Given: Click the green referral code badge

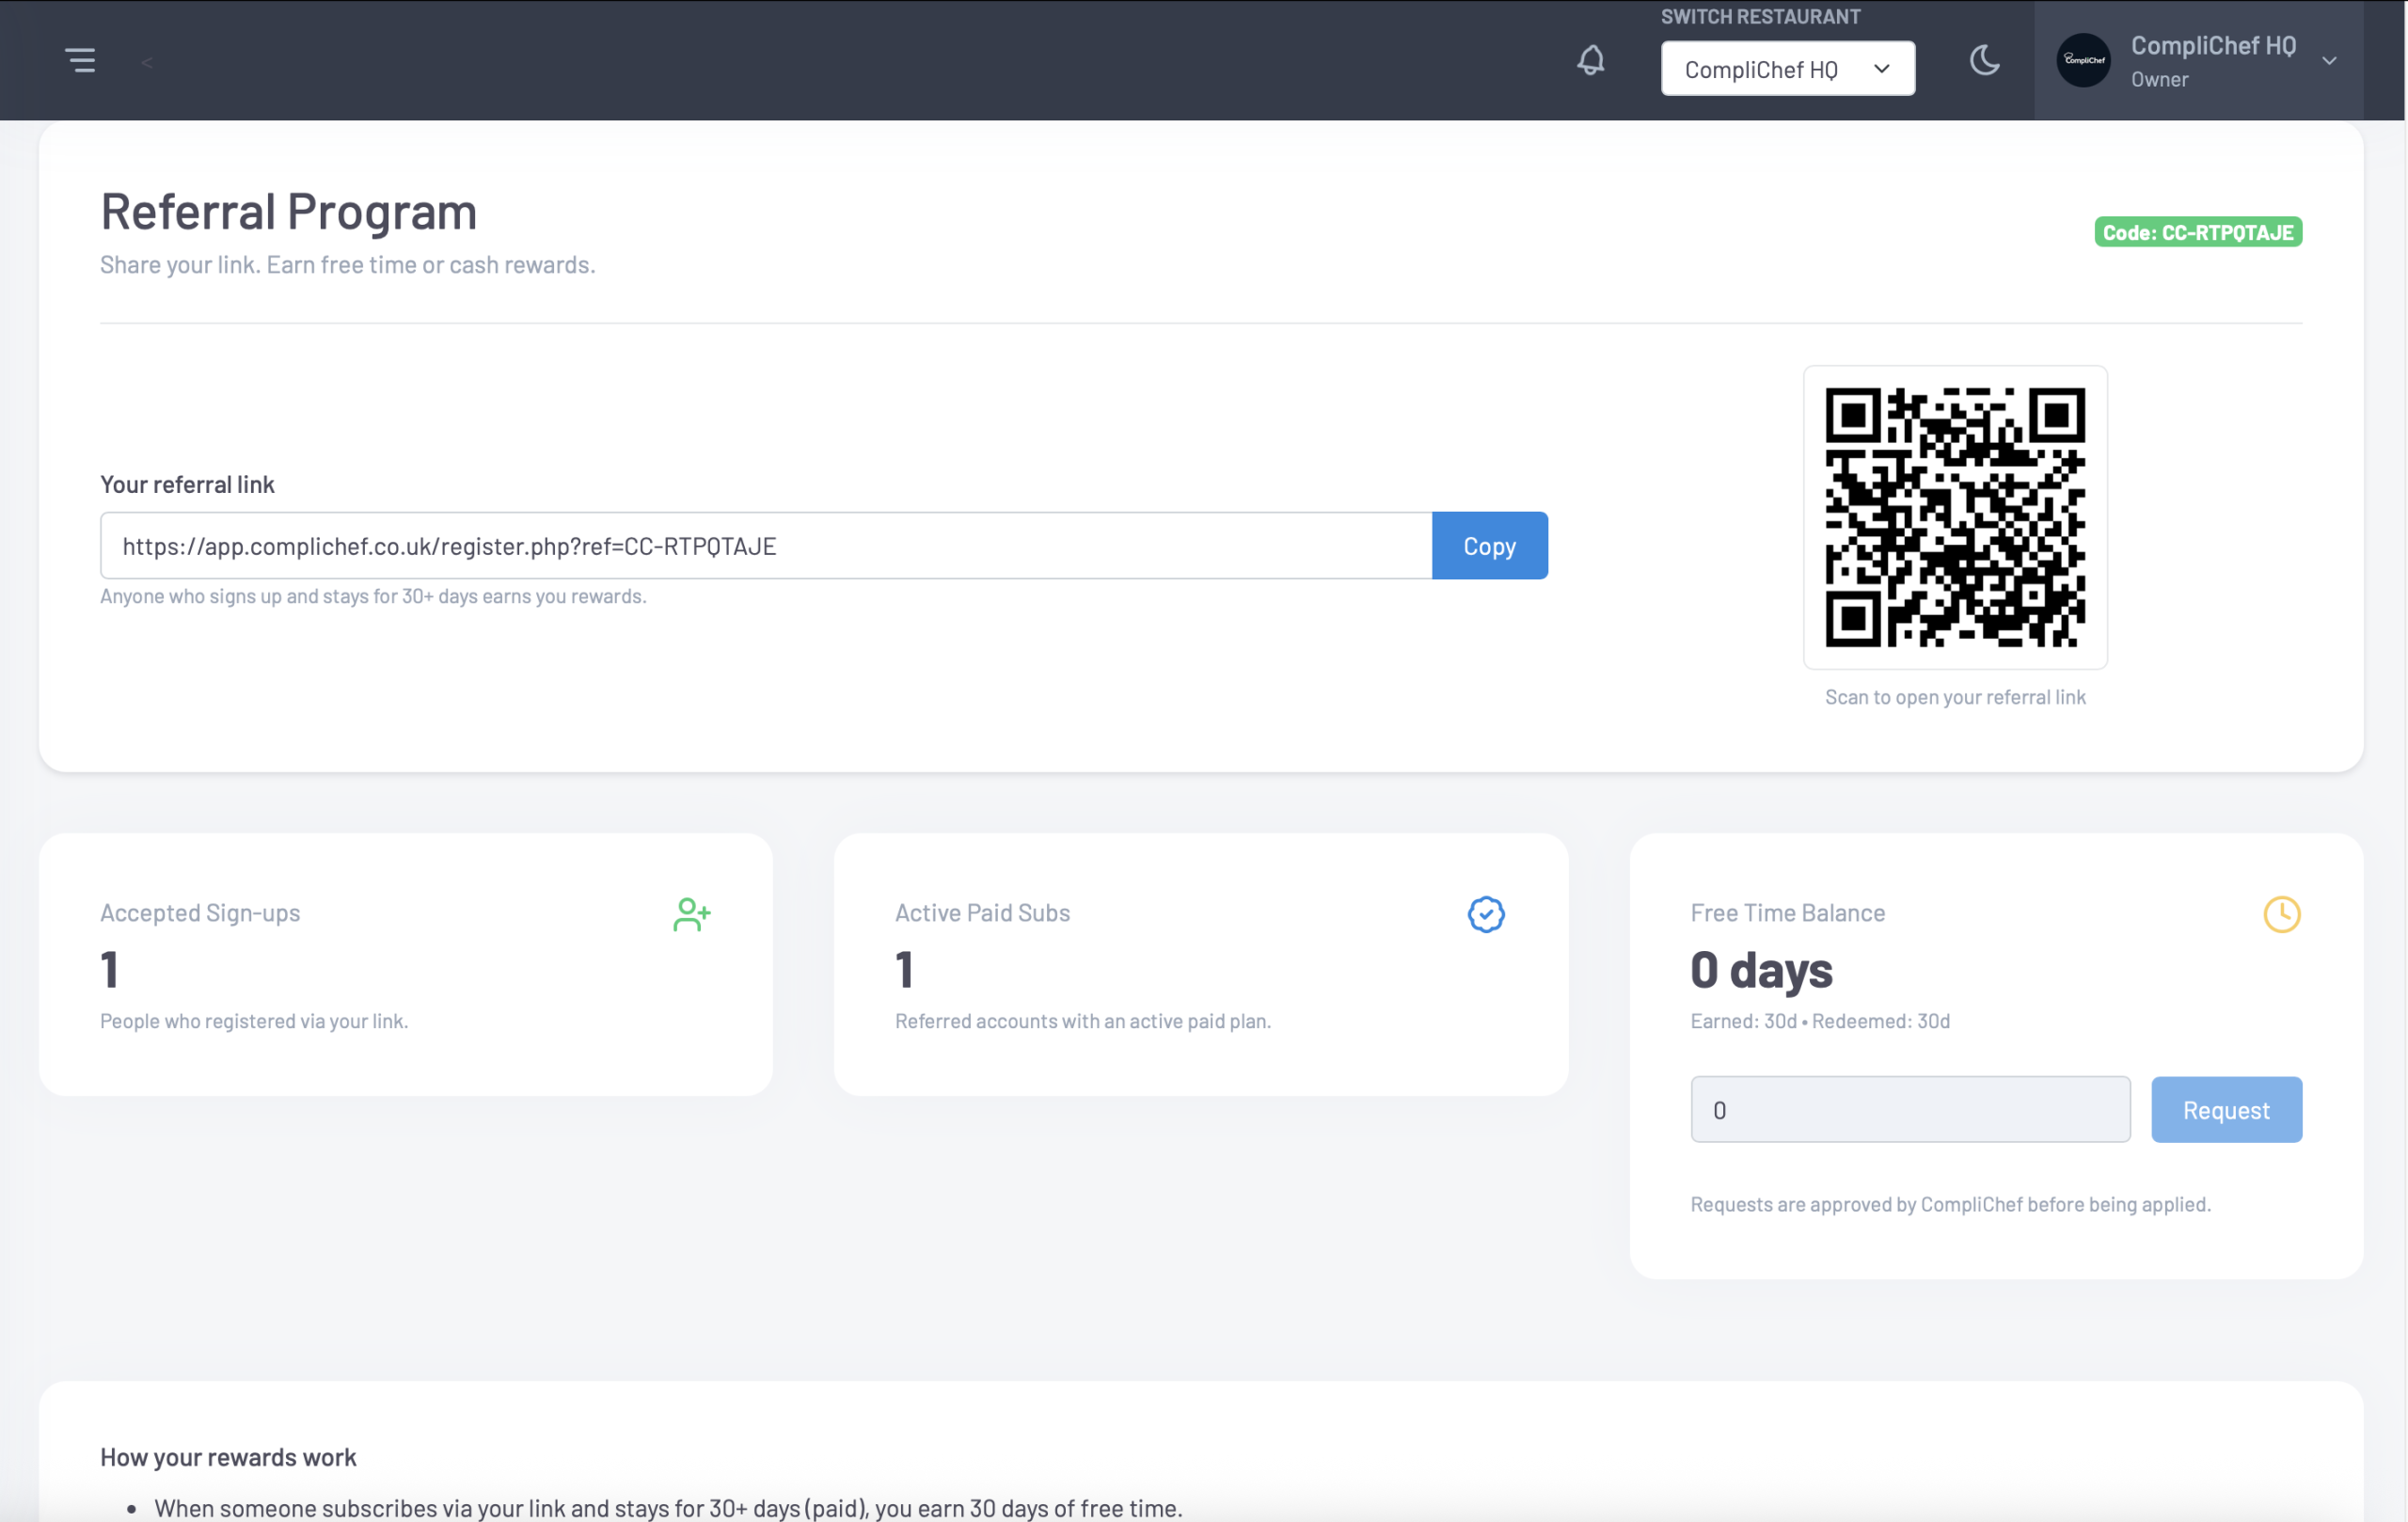Looking at the screenshot, I should [2198, 231].
